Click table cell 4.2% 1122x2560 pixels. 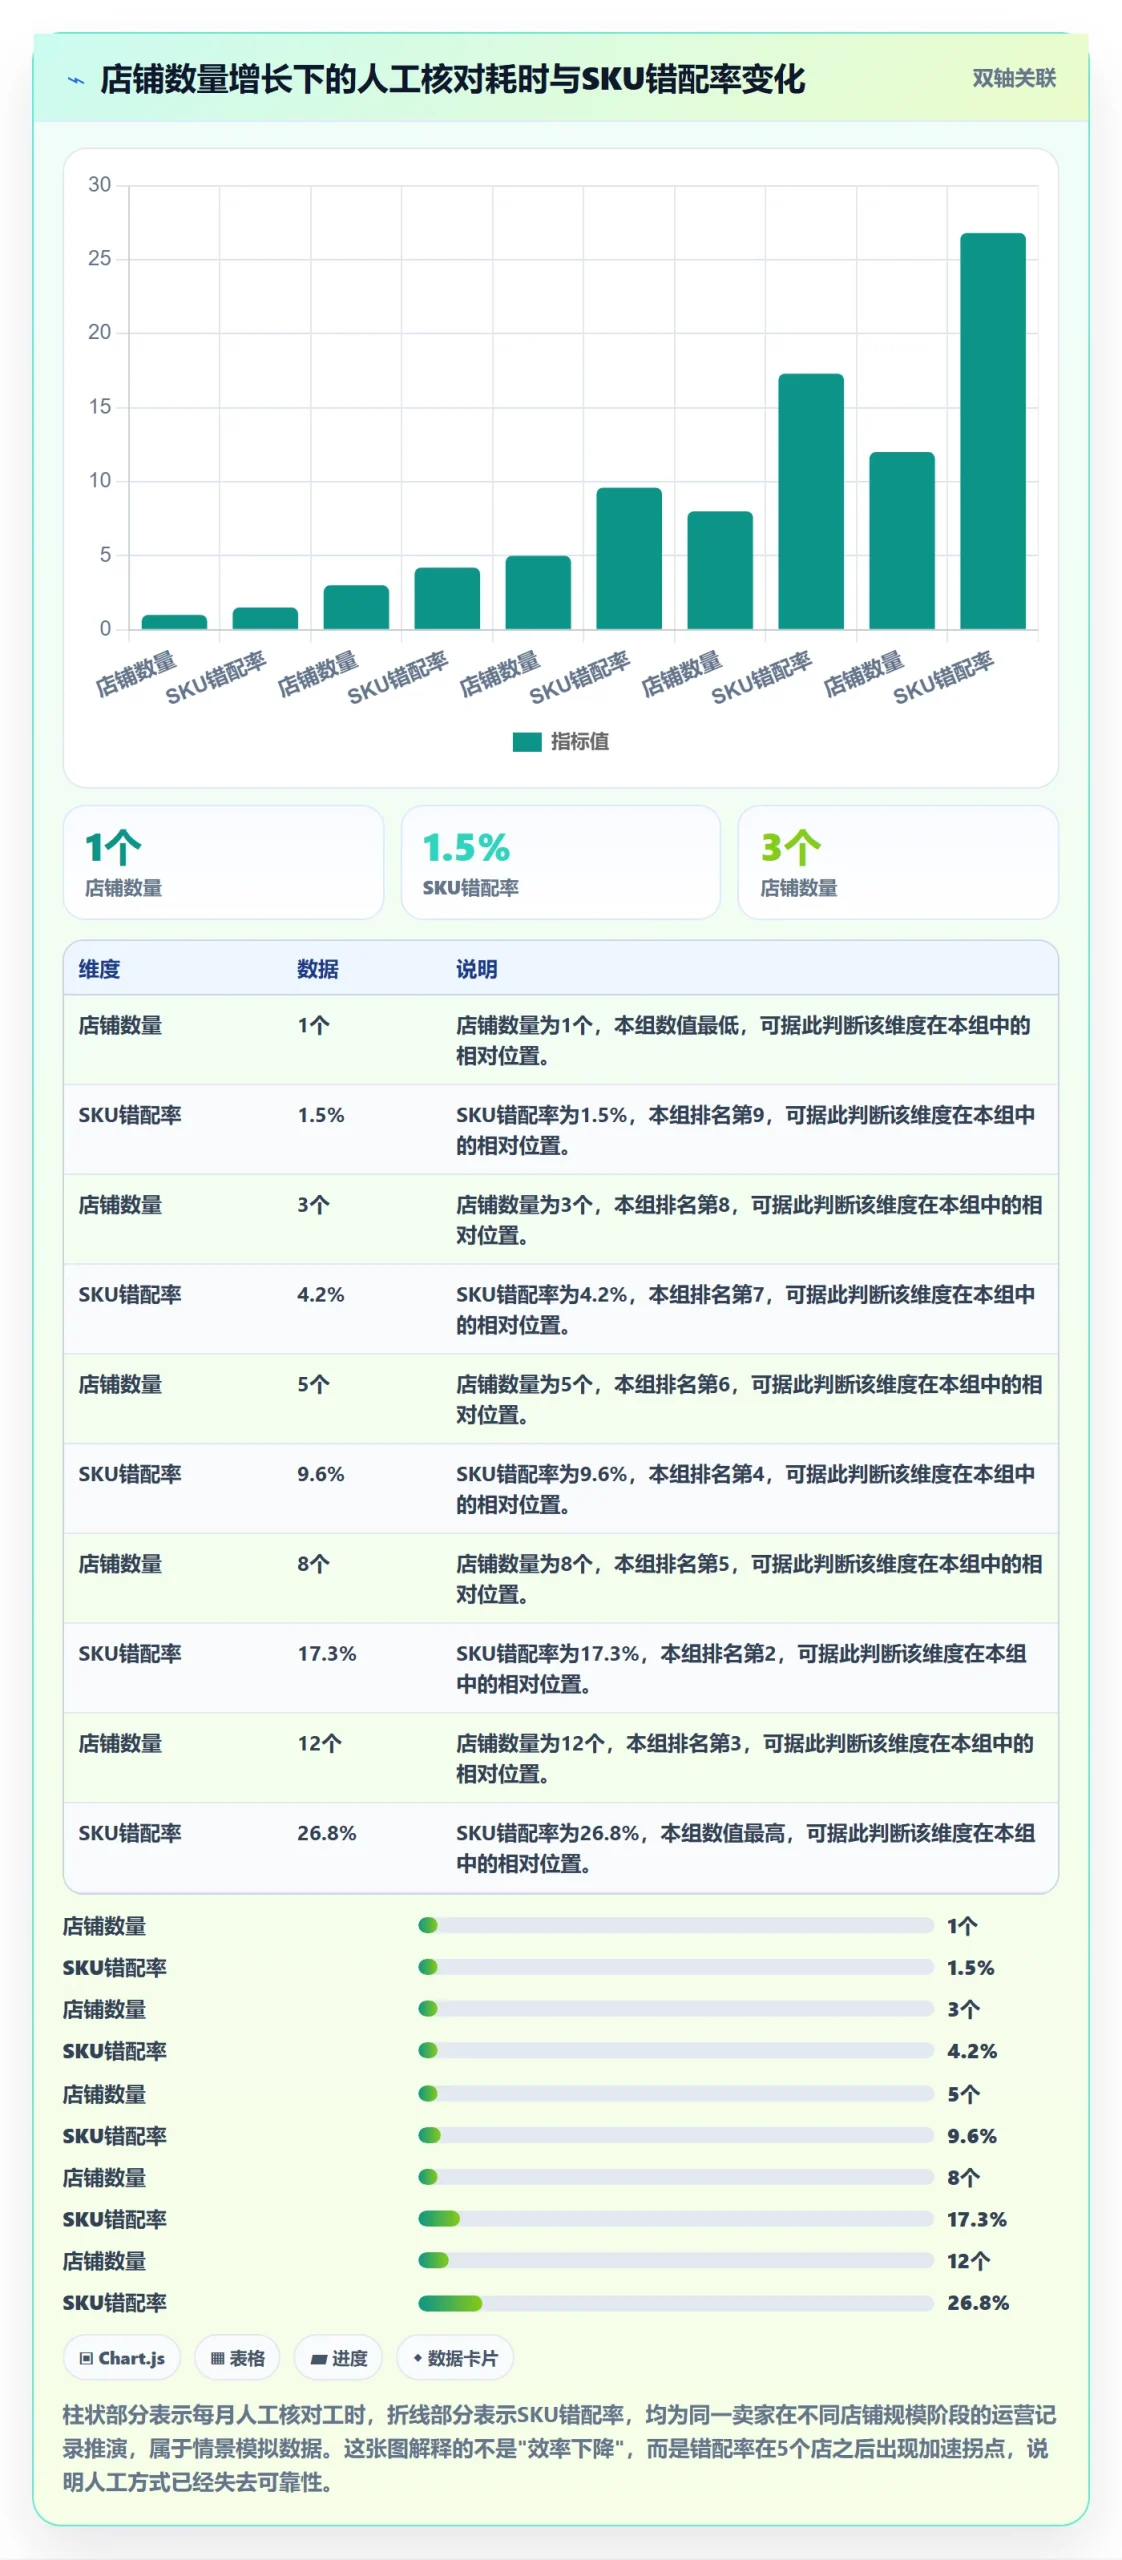(x=320, y=1294)
